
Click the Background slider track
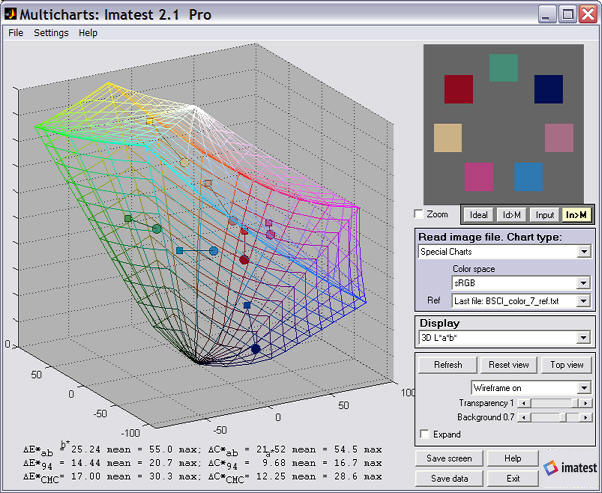click(x=554, y=417)
